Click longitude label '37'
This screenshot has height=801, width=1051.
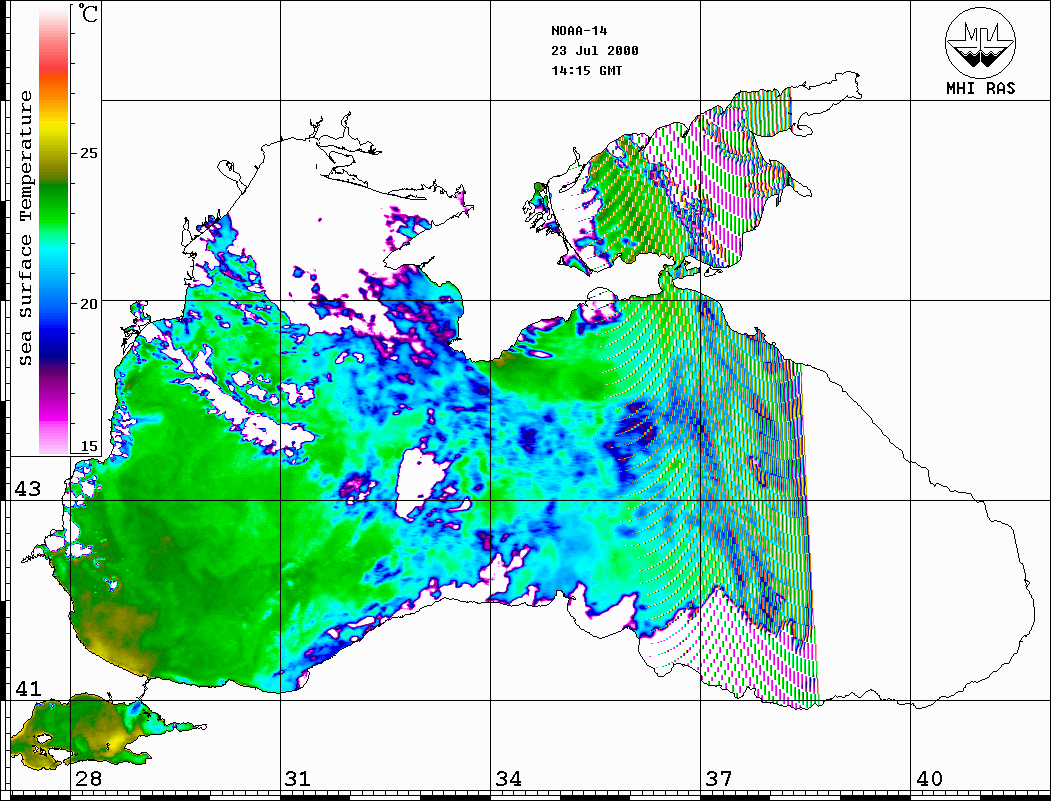point(719,778)
